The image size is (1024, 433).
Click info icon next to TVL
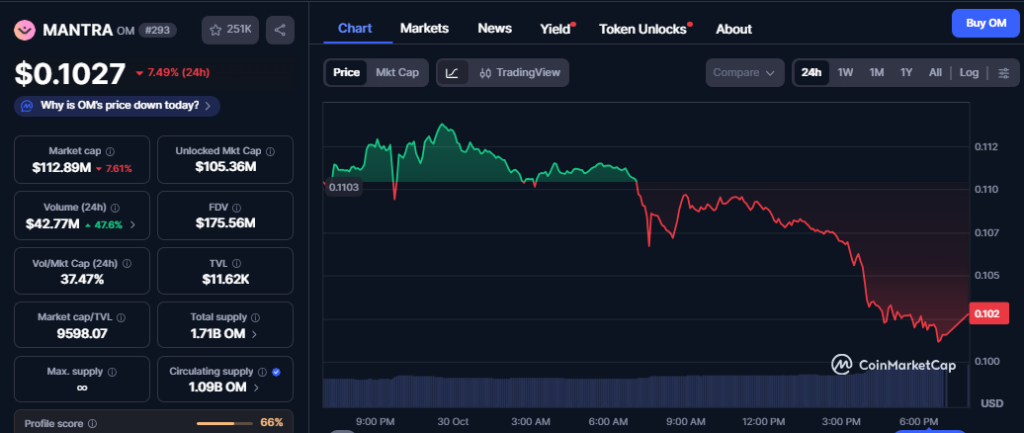pyautogui.click(x=236, y=264)
